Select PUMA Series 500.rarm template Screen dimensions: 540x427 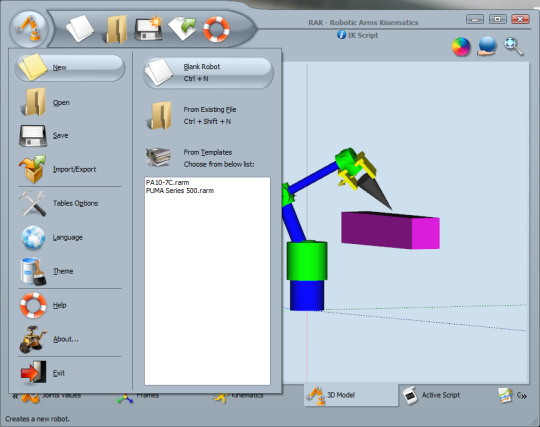point(180,190)
